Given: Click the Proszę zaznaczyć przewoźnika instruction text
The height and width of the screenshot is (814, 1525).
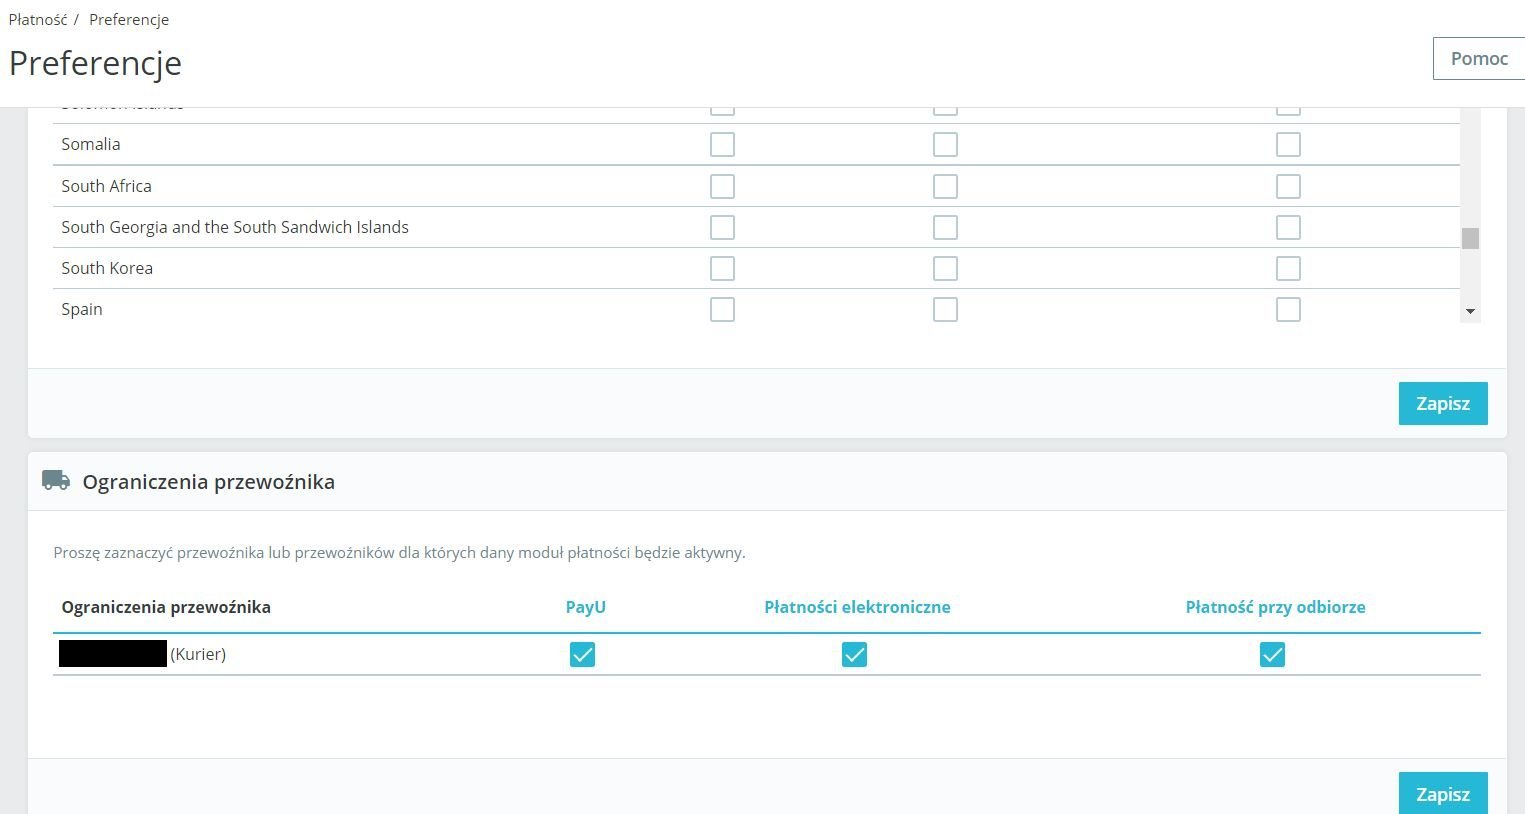Looking at the screenshot, I should [399, 552].
